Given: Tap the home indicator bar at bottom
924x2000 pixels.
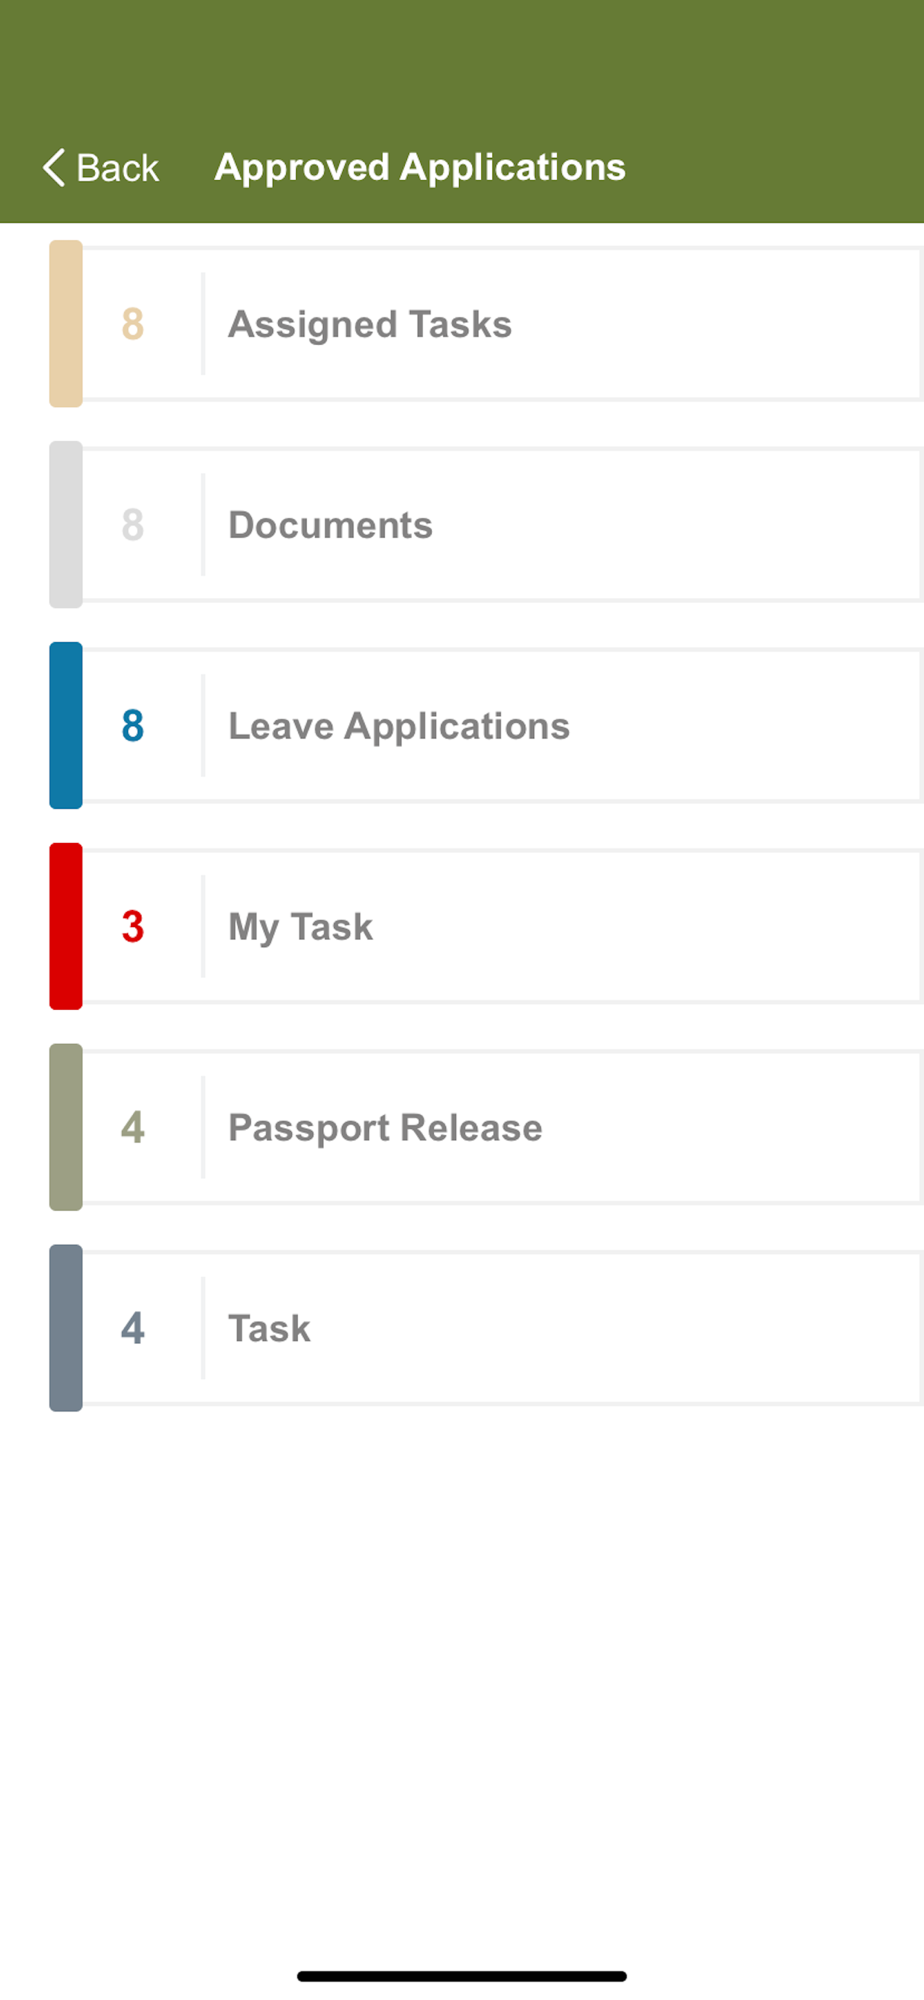Looking at the screenshot, I should [x=462, y=1976].
